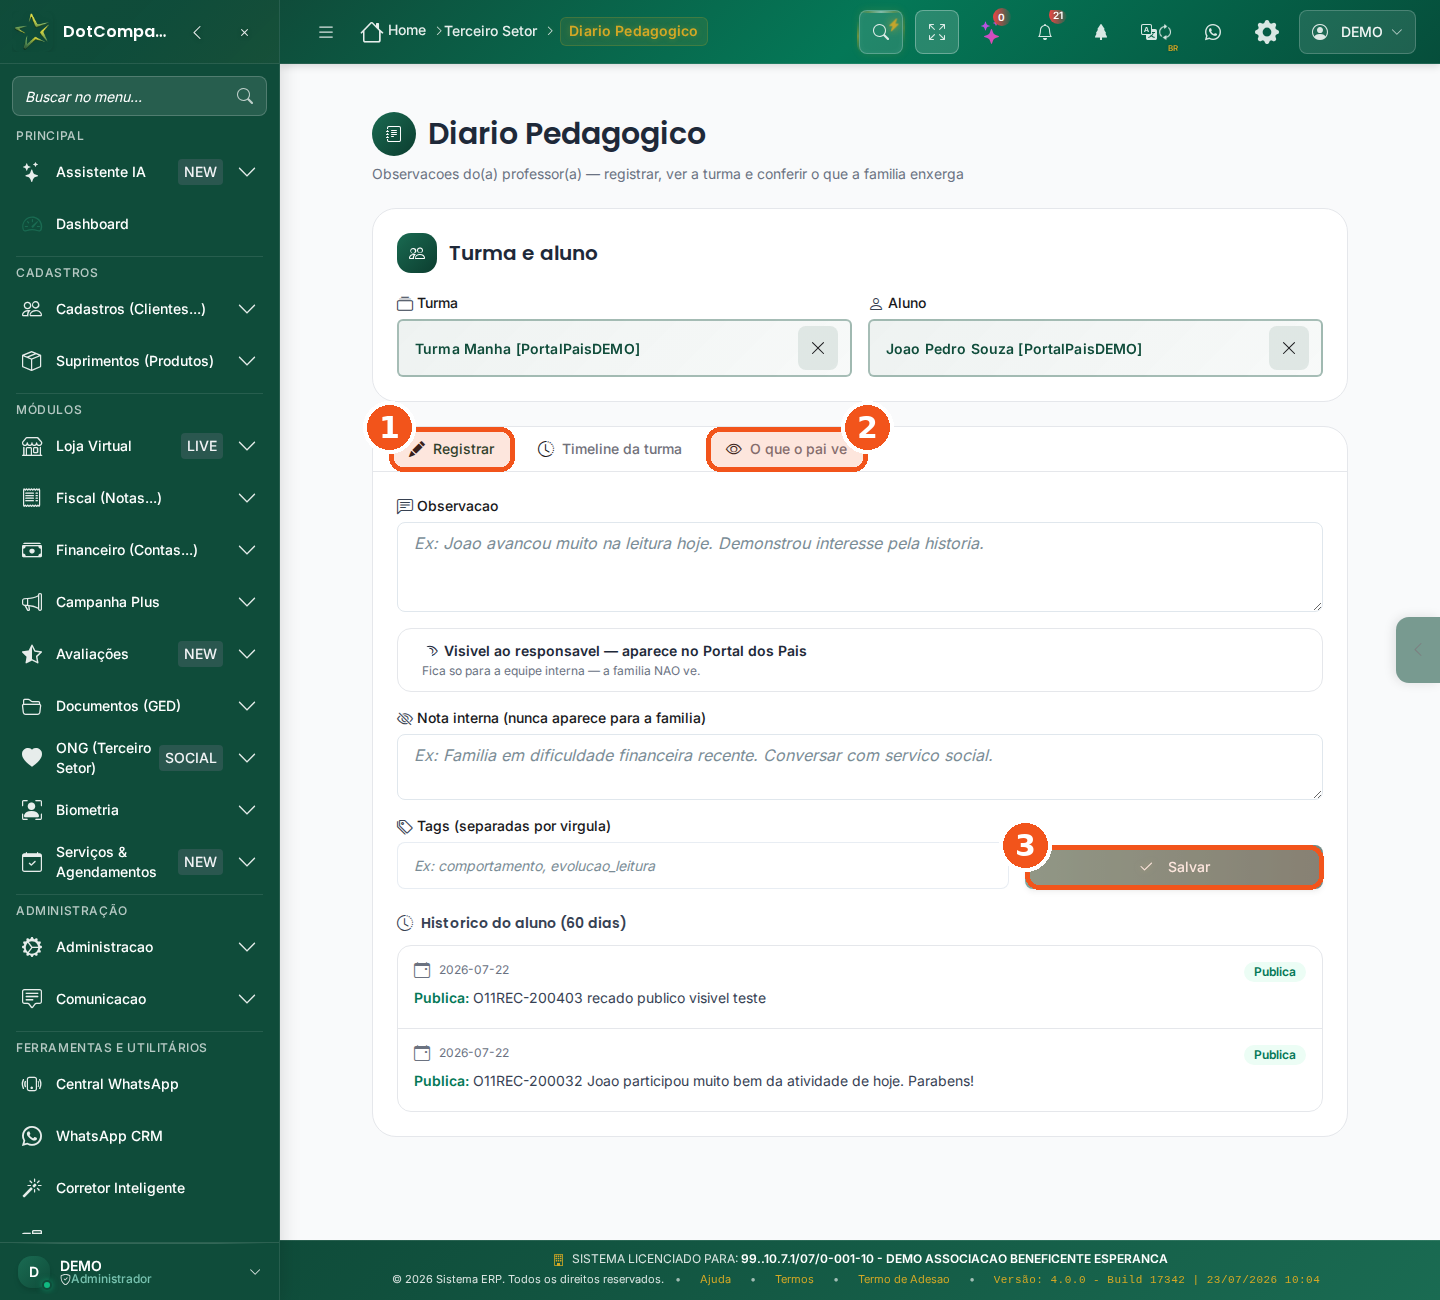
Task: Go to Terceiro Setor breadcrumb
Action: point(491,31)
